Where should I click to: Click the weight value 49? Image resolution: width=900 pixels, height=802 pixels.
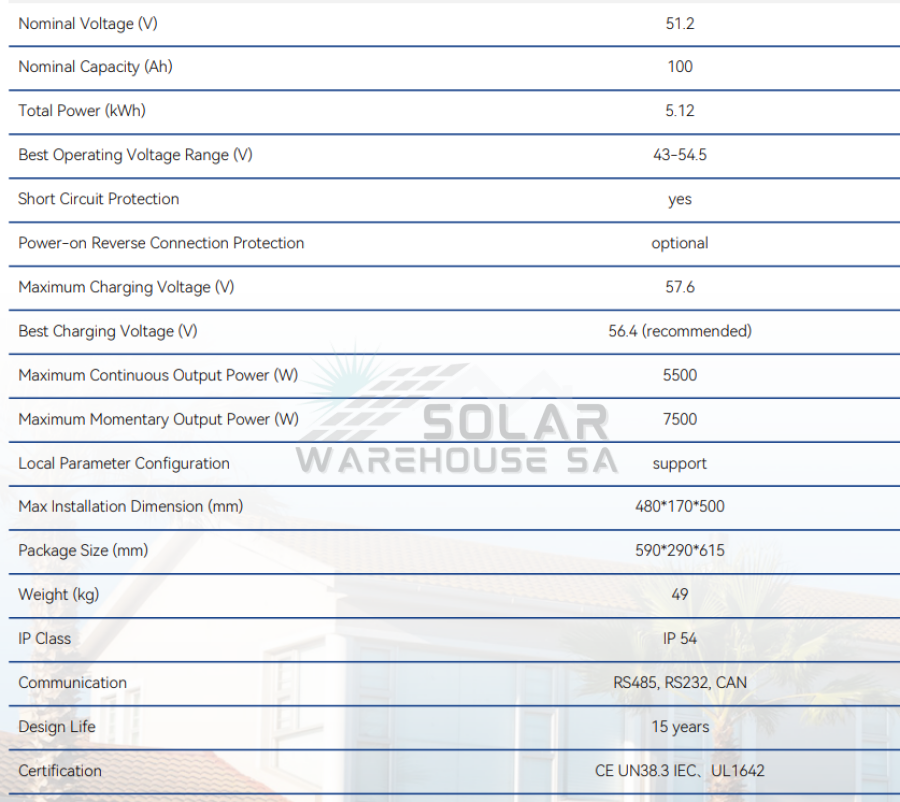coord(680,594)
